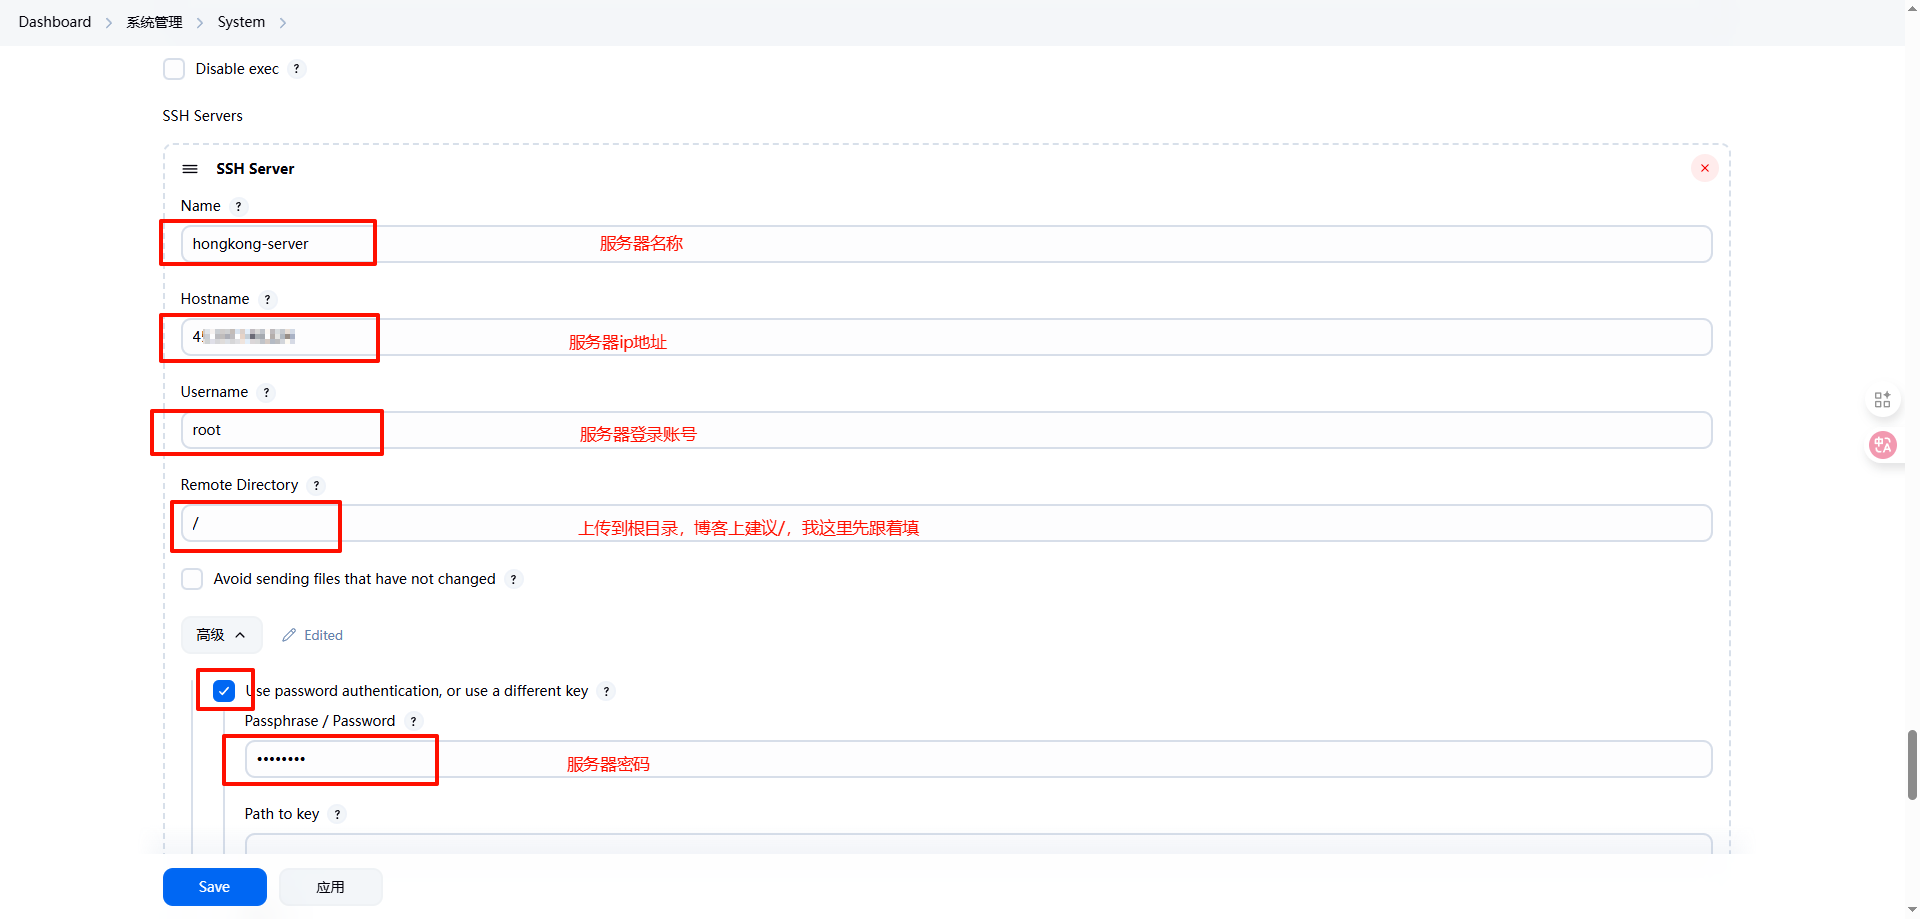Uncheck Use password authentication checkbox
This screenshot has height=919, width=1920.
pyautogui.click(x=224, y=690)
